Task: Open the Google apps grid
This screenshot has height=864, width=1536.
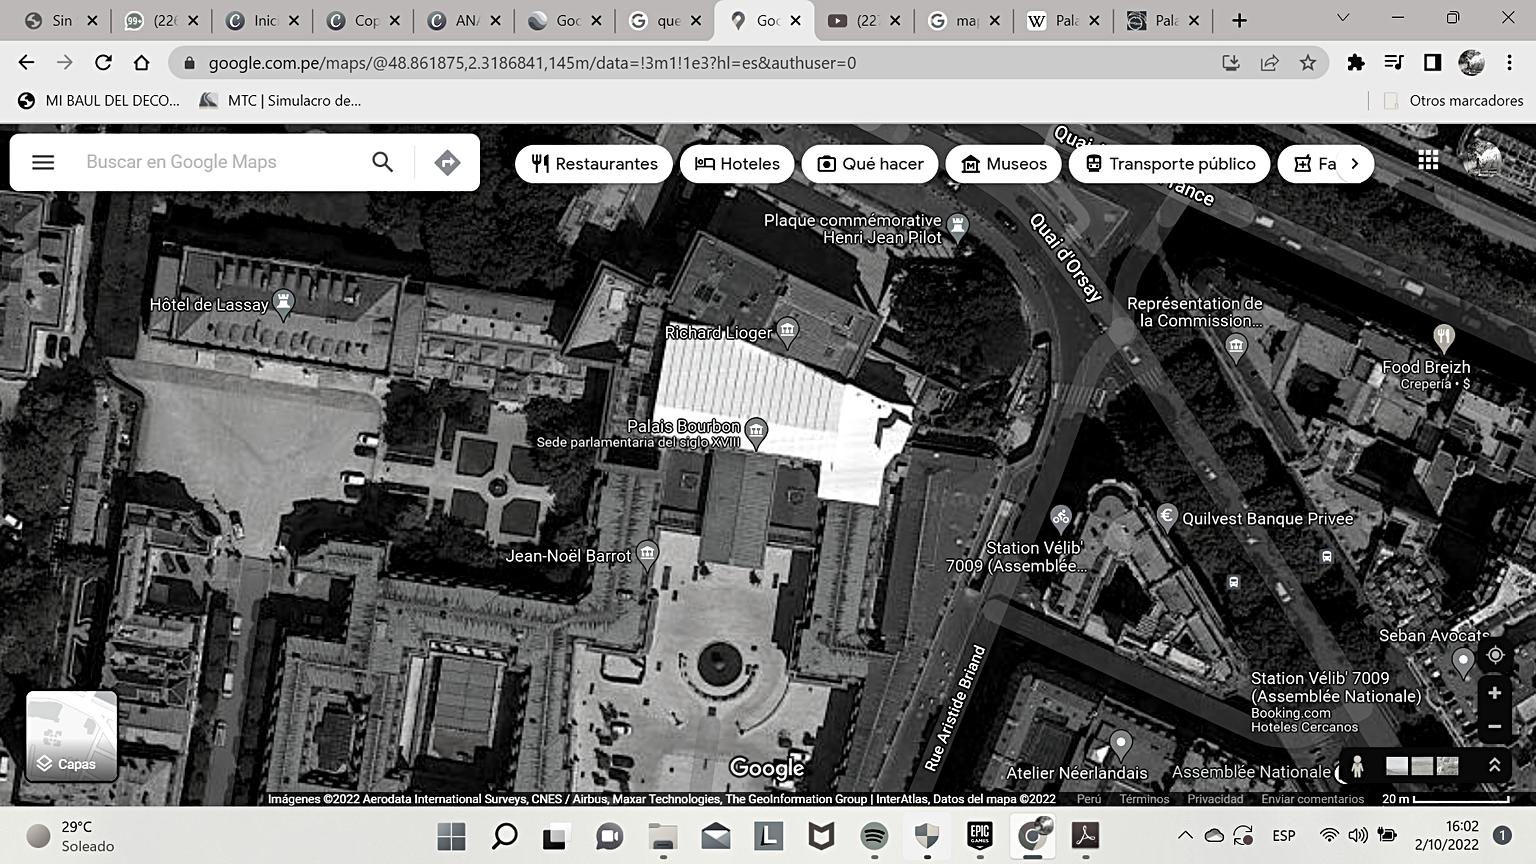Action: pyautogui.click(x=1428, y=161)
